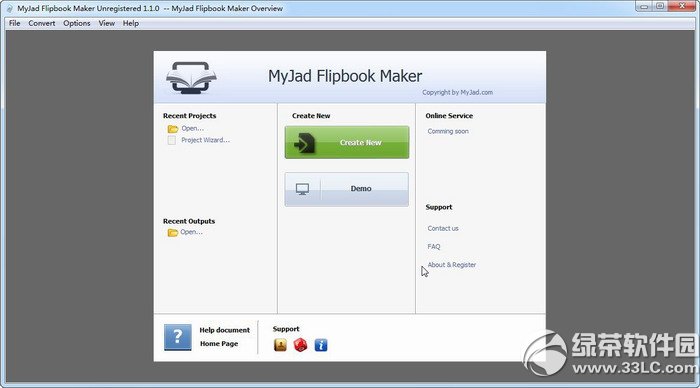Click the red cube support icon
The height and width of the screenshot is (388, 700).
[x=300, y=345]
